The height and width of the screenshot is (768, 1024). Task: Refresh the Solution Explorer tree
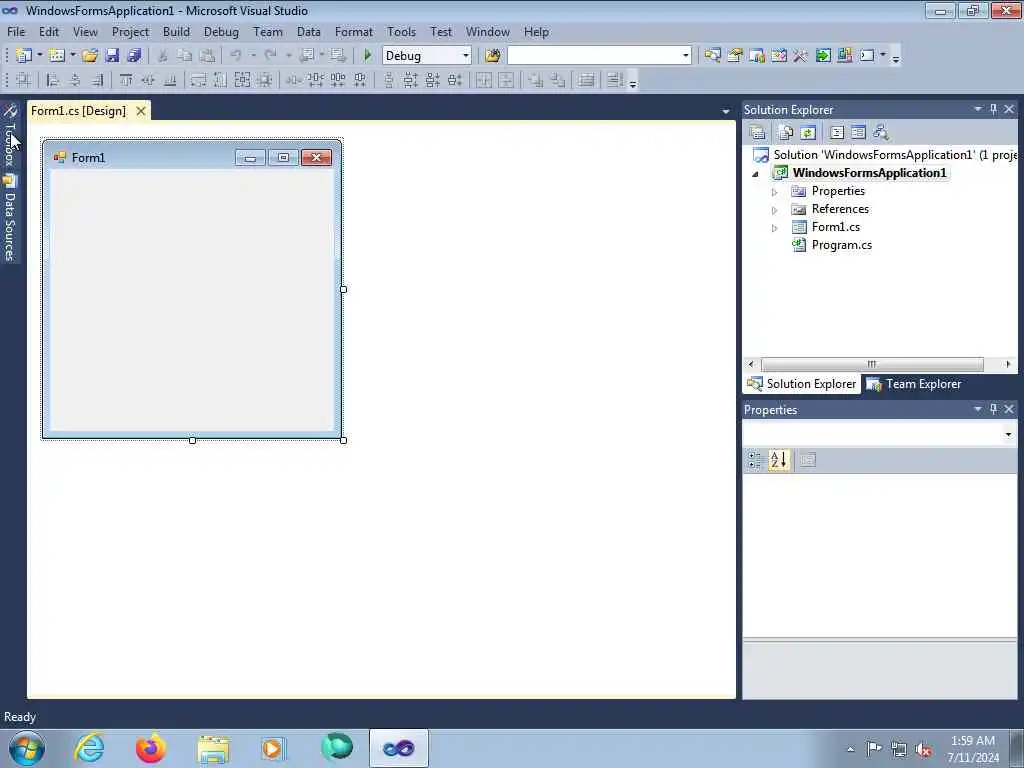point(808,133)
